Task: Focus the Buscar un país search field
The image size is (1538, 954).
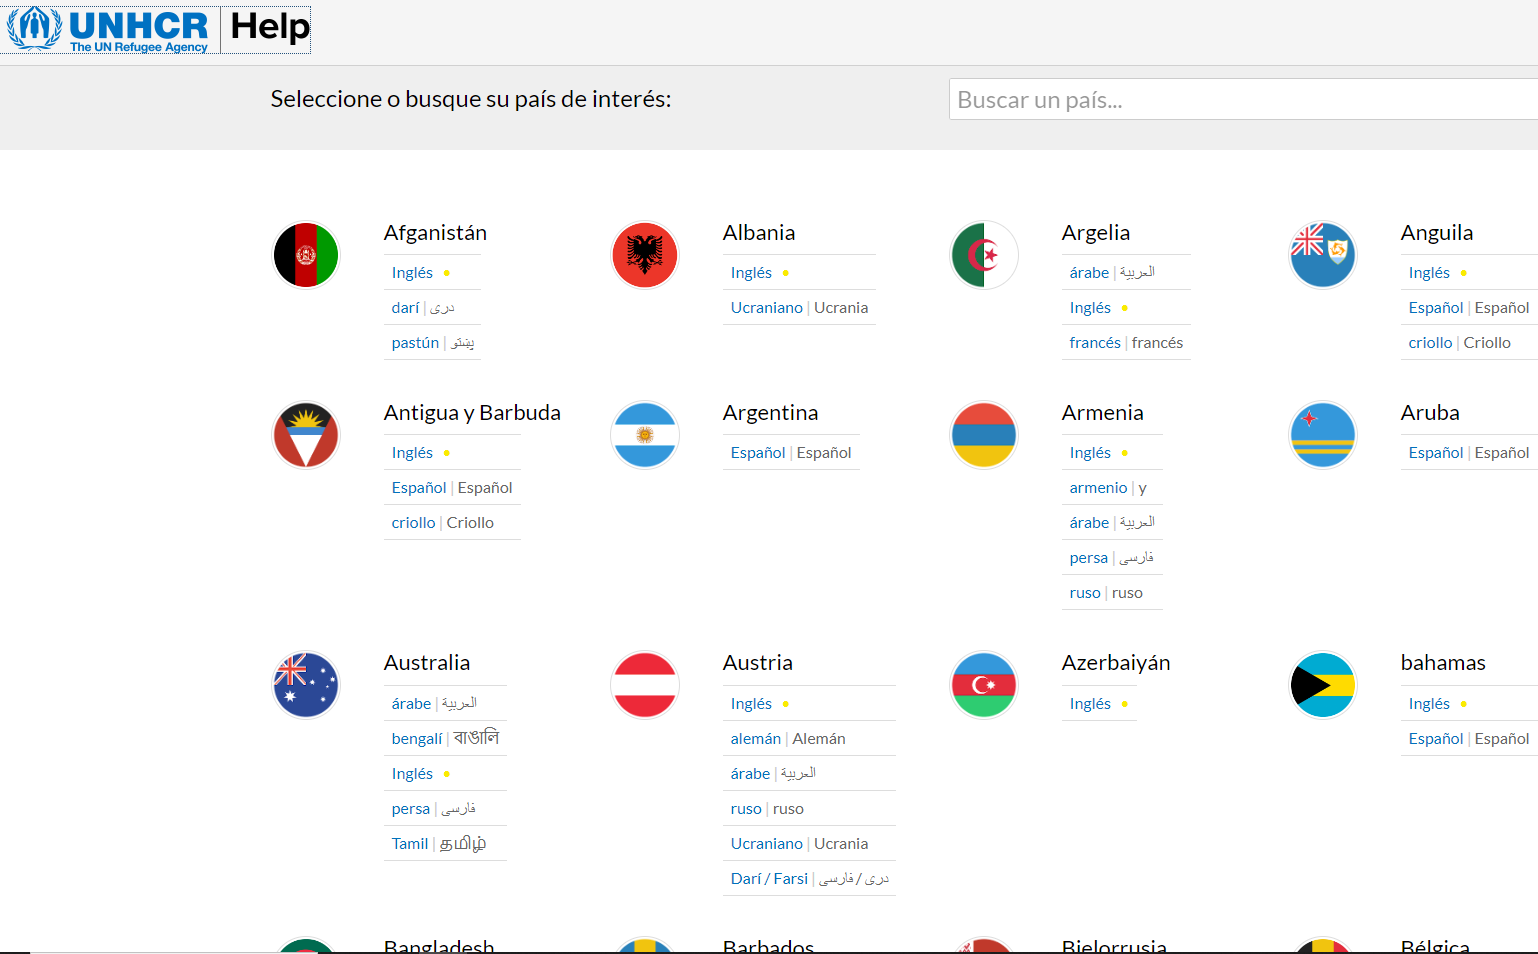Action: pos(1240,100)
